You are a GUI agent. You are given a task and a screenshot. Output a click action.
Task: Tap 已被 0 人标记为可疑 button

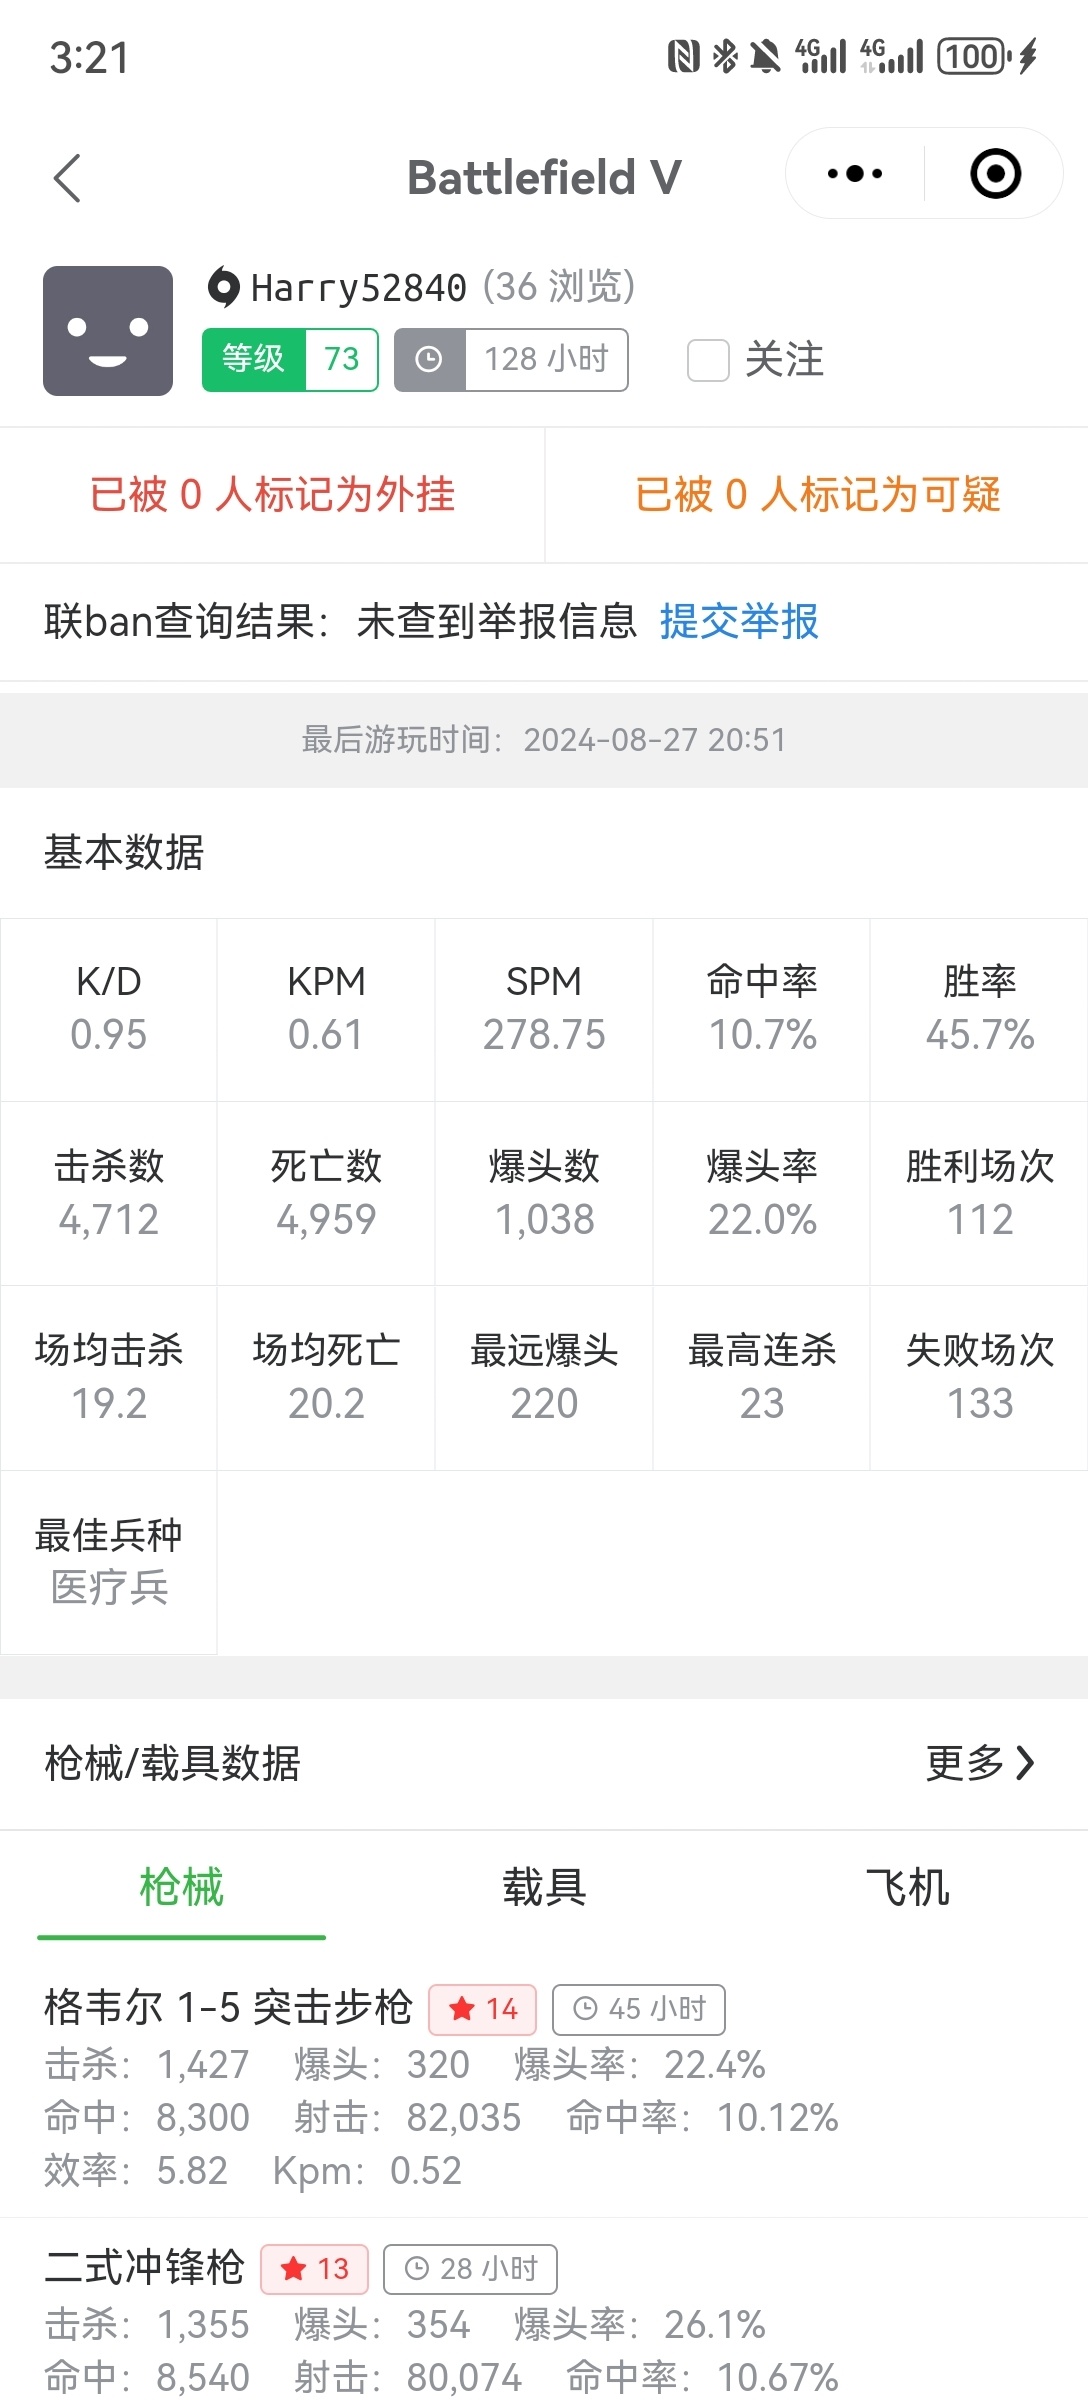click(x=817, y=495)
